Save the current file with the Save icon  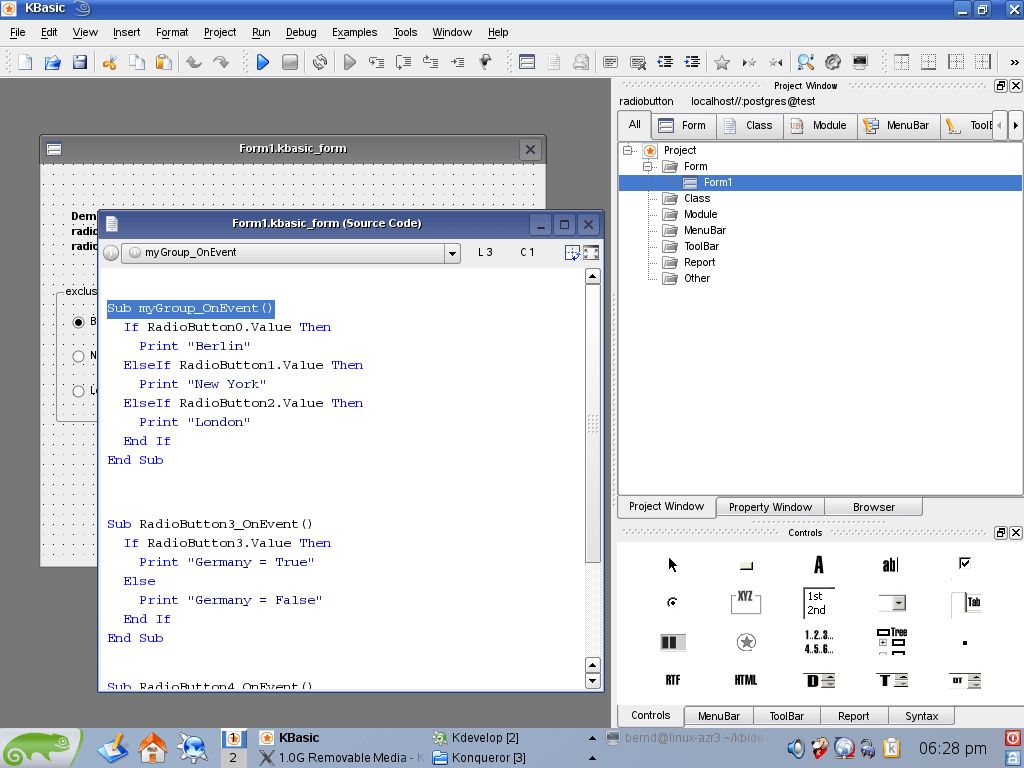(x=80, y=61)
